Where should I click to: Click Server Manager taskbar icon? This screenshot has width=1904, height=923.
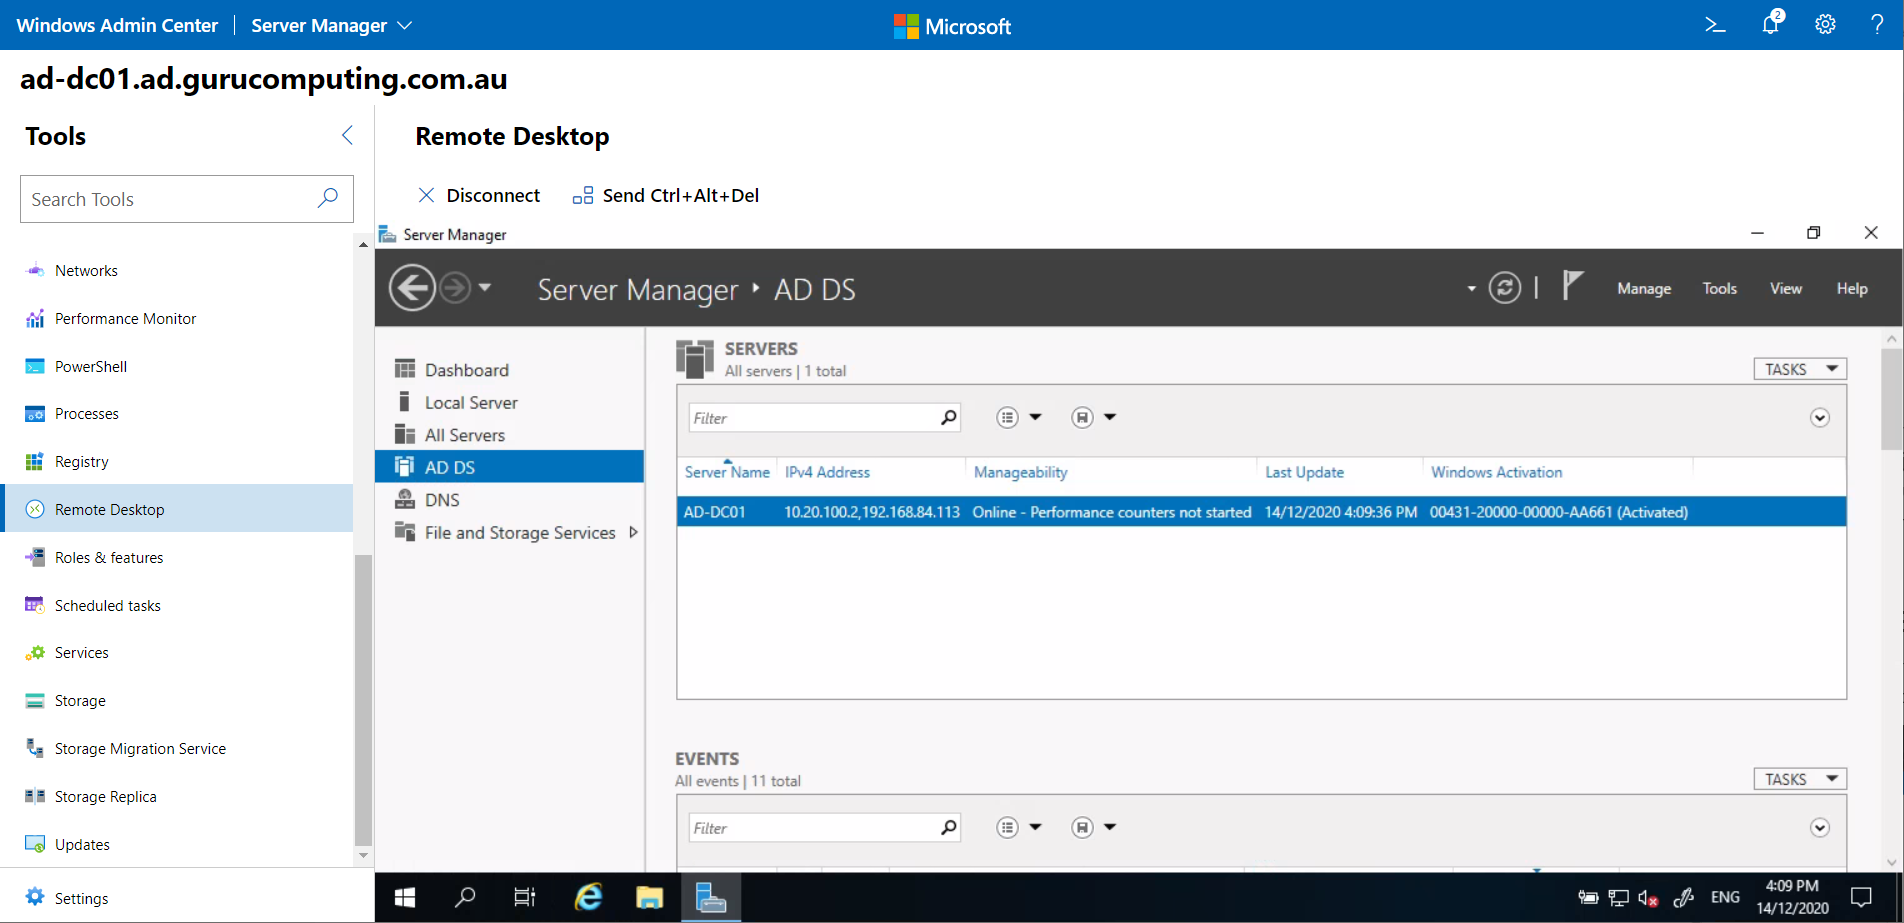(x=711, y=897)
